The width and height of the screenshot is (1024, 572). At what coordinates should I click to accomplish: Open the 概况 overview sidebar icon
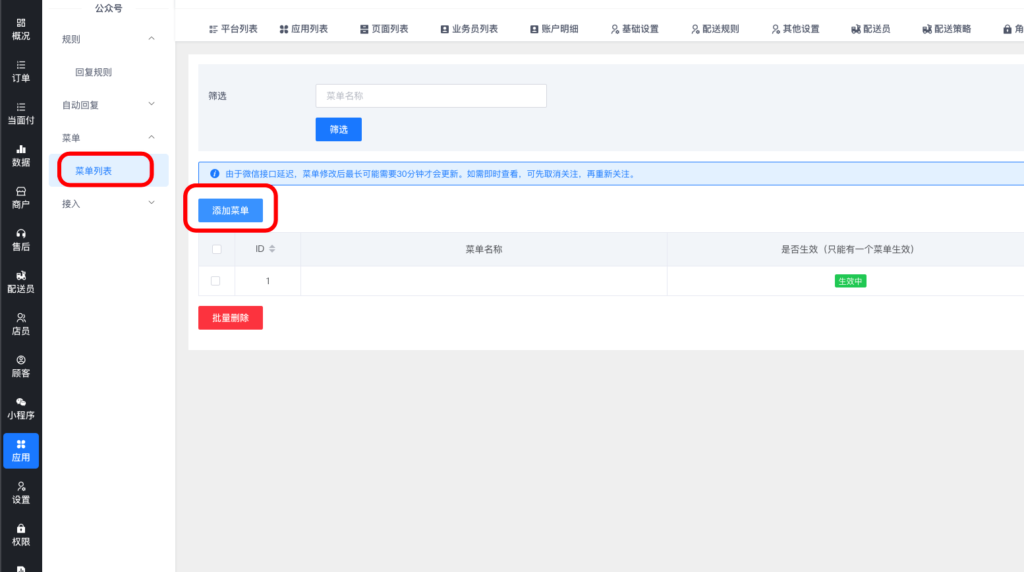[x=20, y=28]
